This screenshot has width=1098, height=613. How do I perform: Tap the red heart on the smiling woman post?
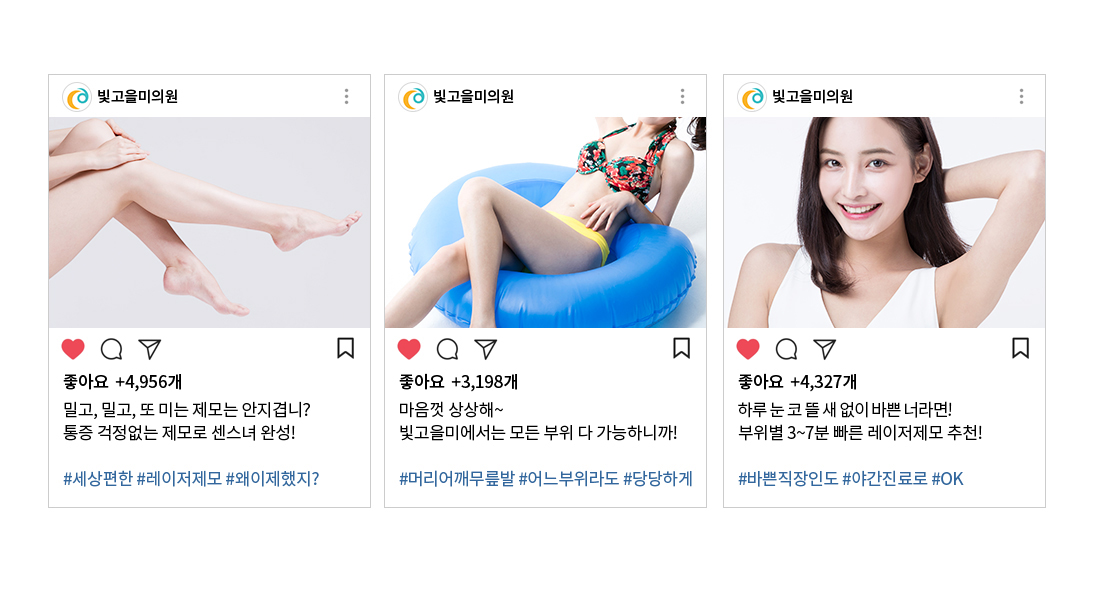click(x=748, y=349)
